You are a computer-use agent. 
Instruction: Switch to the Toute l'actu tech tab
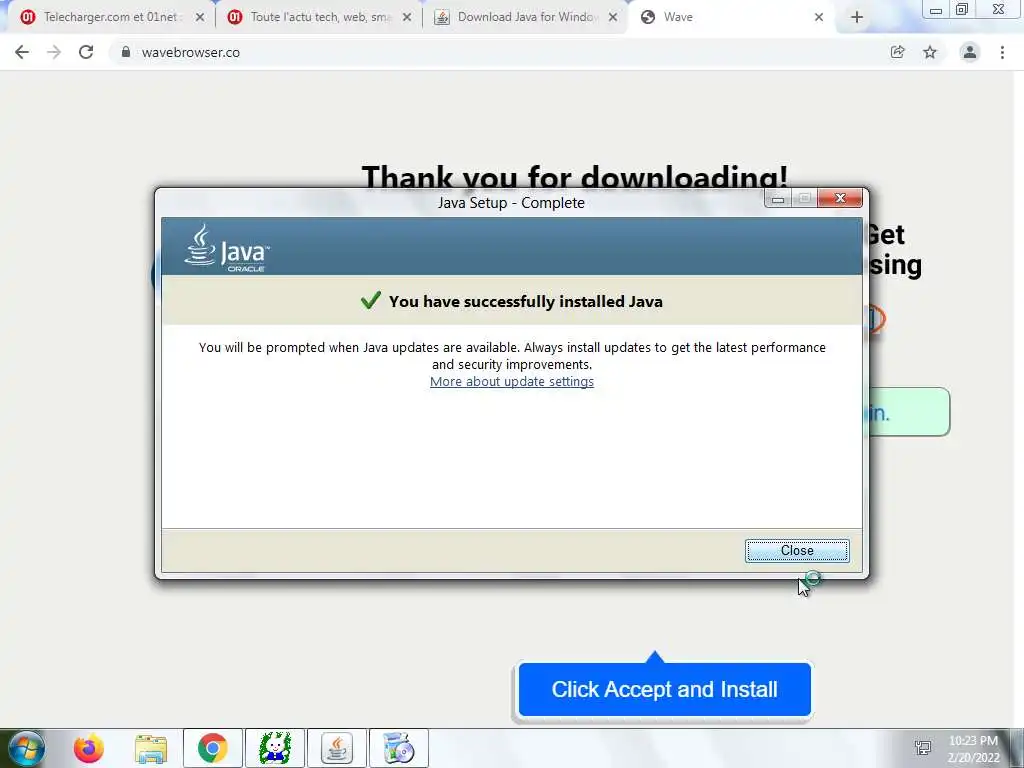click(x=320, y=17)
